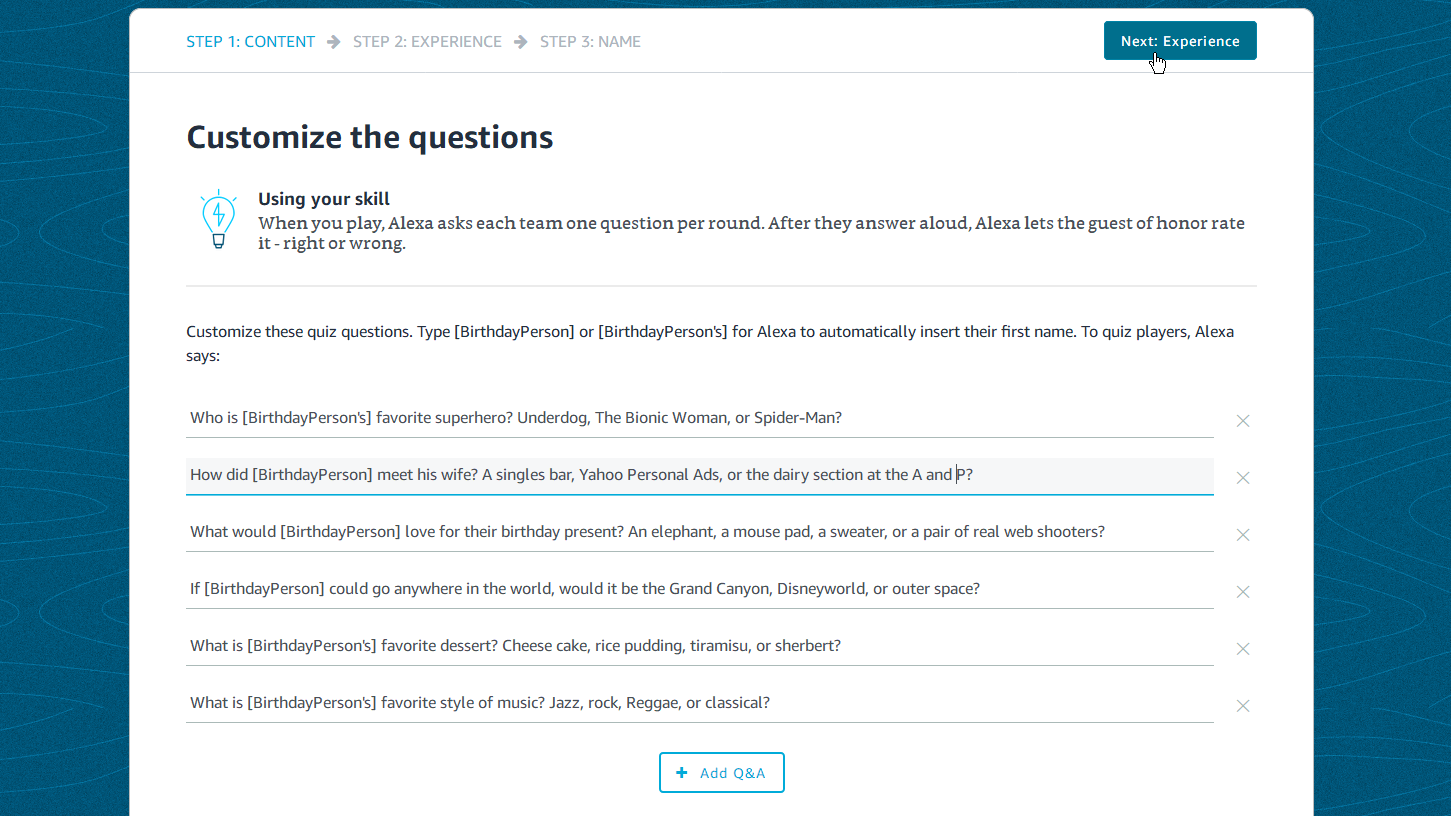Screen dimensions: 1451x816
Task: Remove the favorite superhero question
Action: click(1242, 421)
